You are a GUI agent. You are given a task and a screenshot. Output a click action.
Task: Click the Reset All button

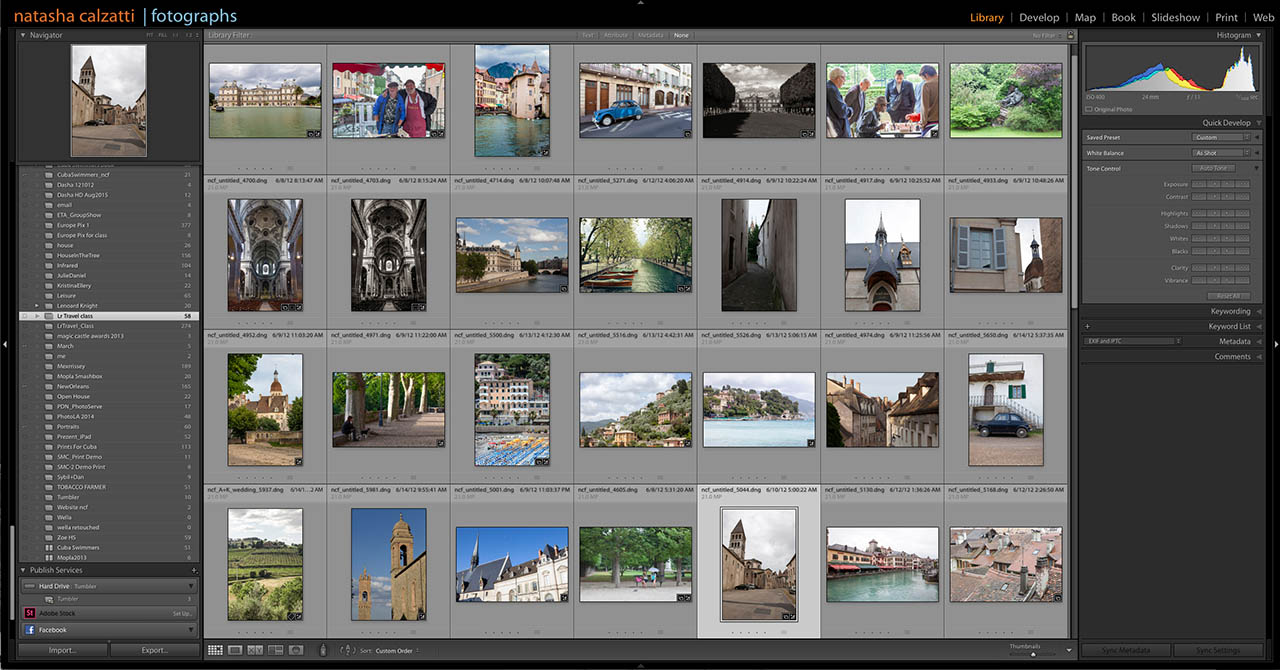1227,296
